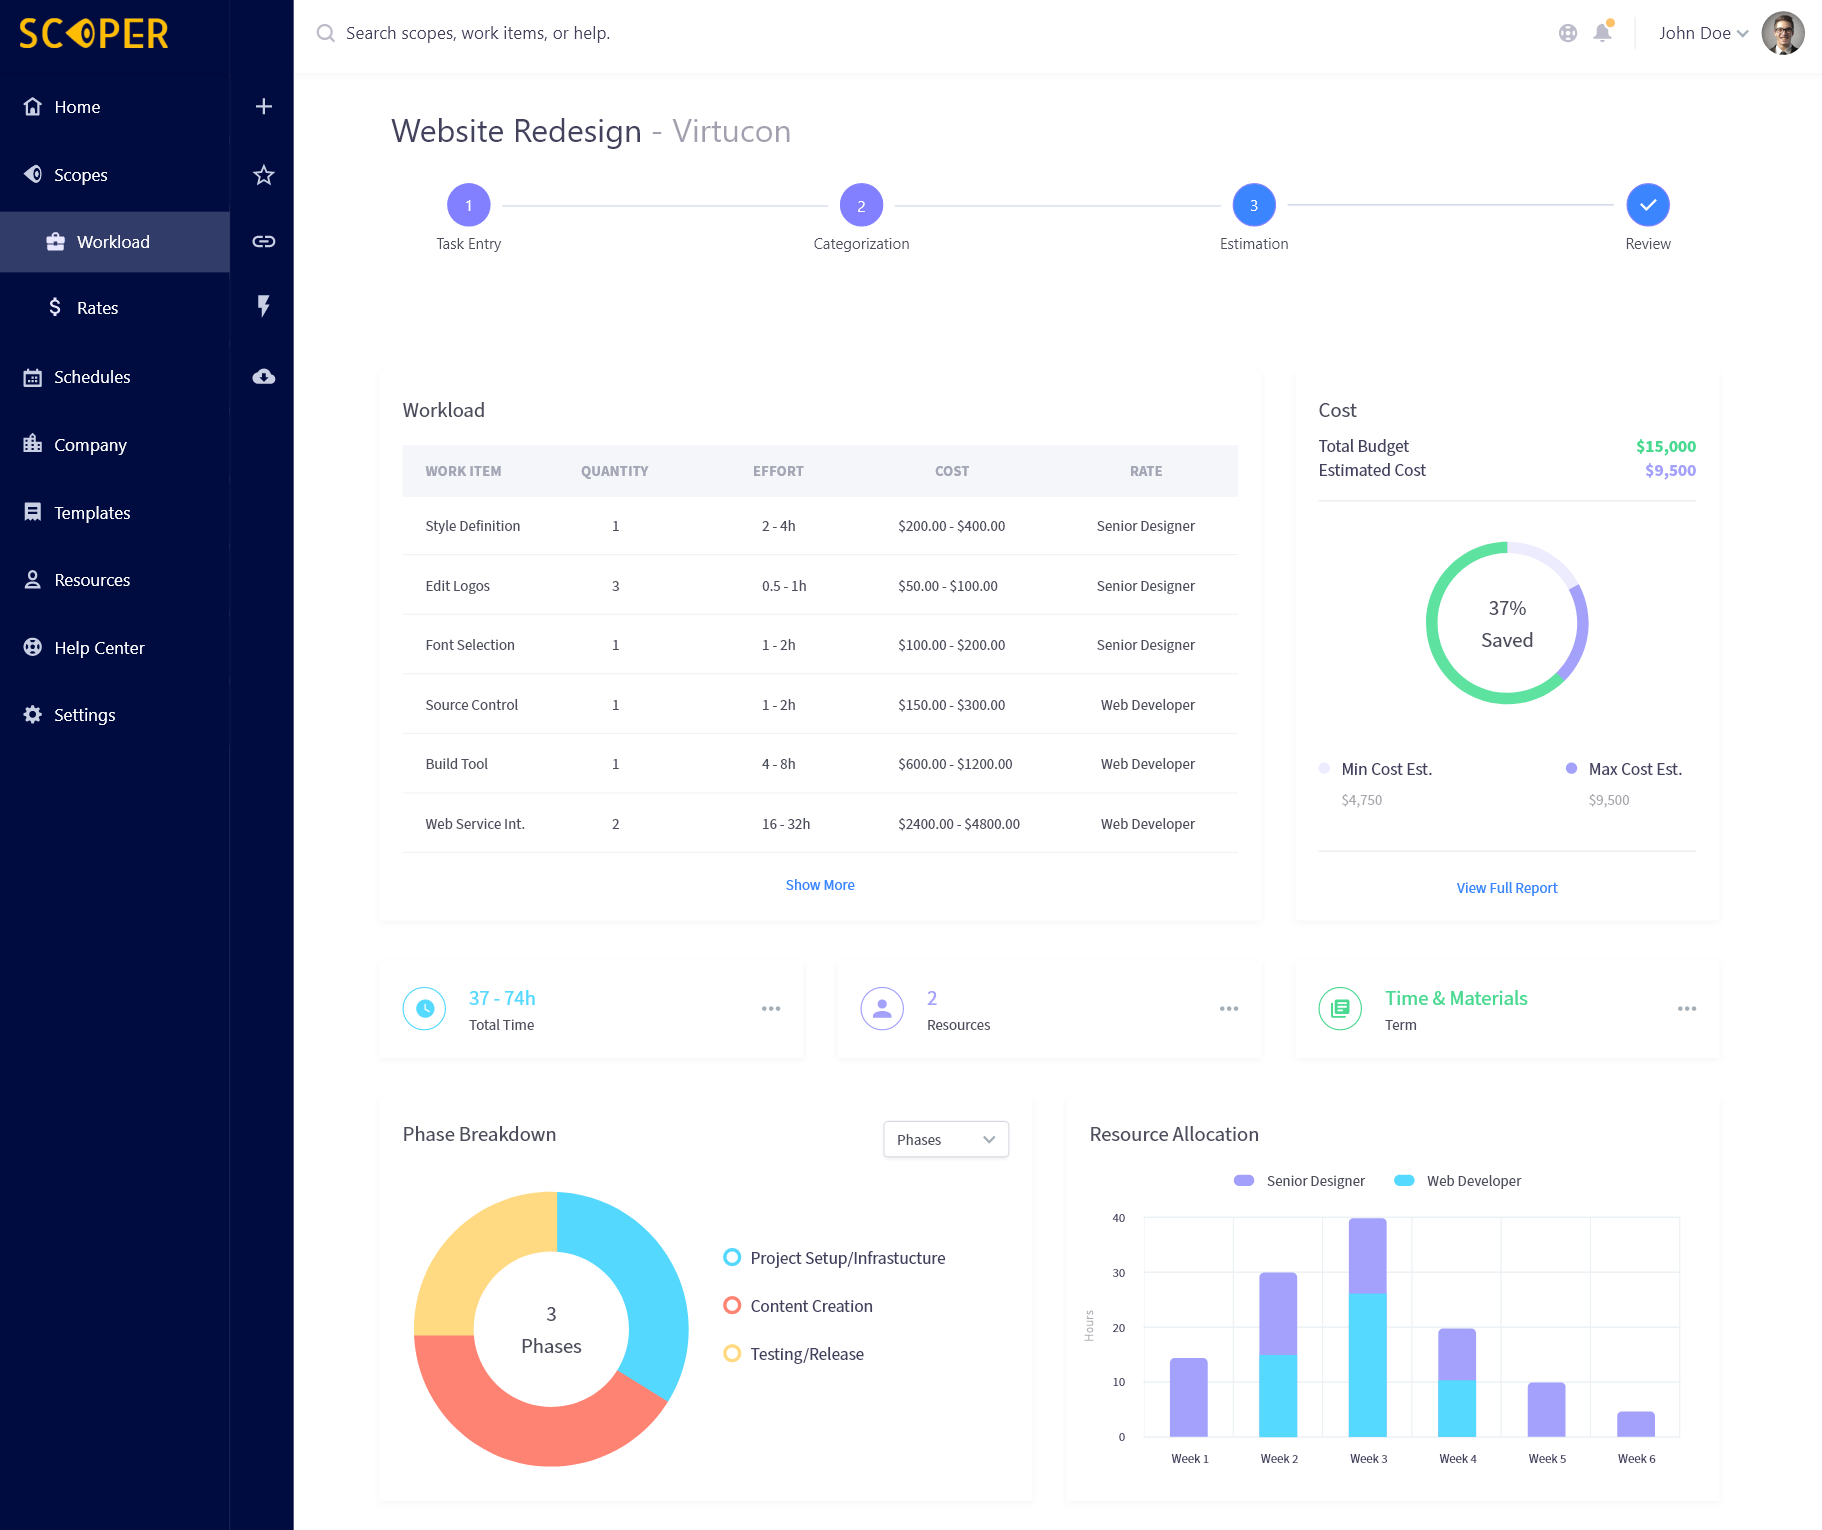This screenshot has width=1822, height=1530.
Task: Open Settings in the sidebar
Action: (x=115, y=715)
